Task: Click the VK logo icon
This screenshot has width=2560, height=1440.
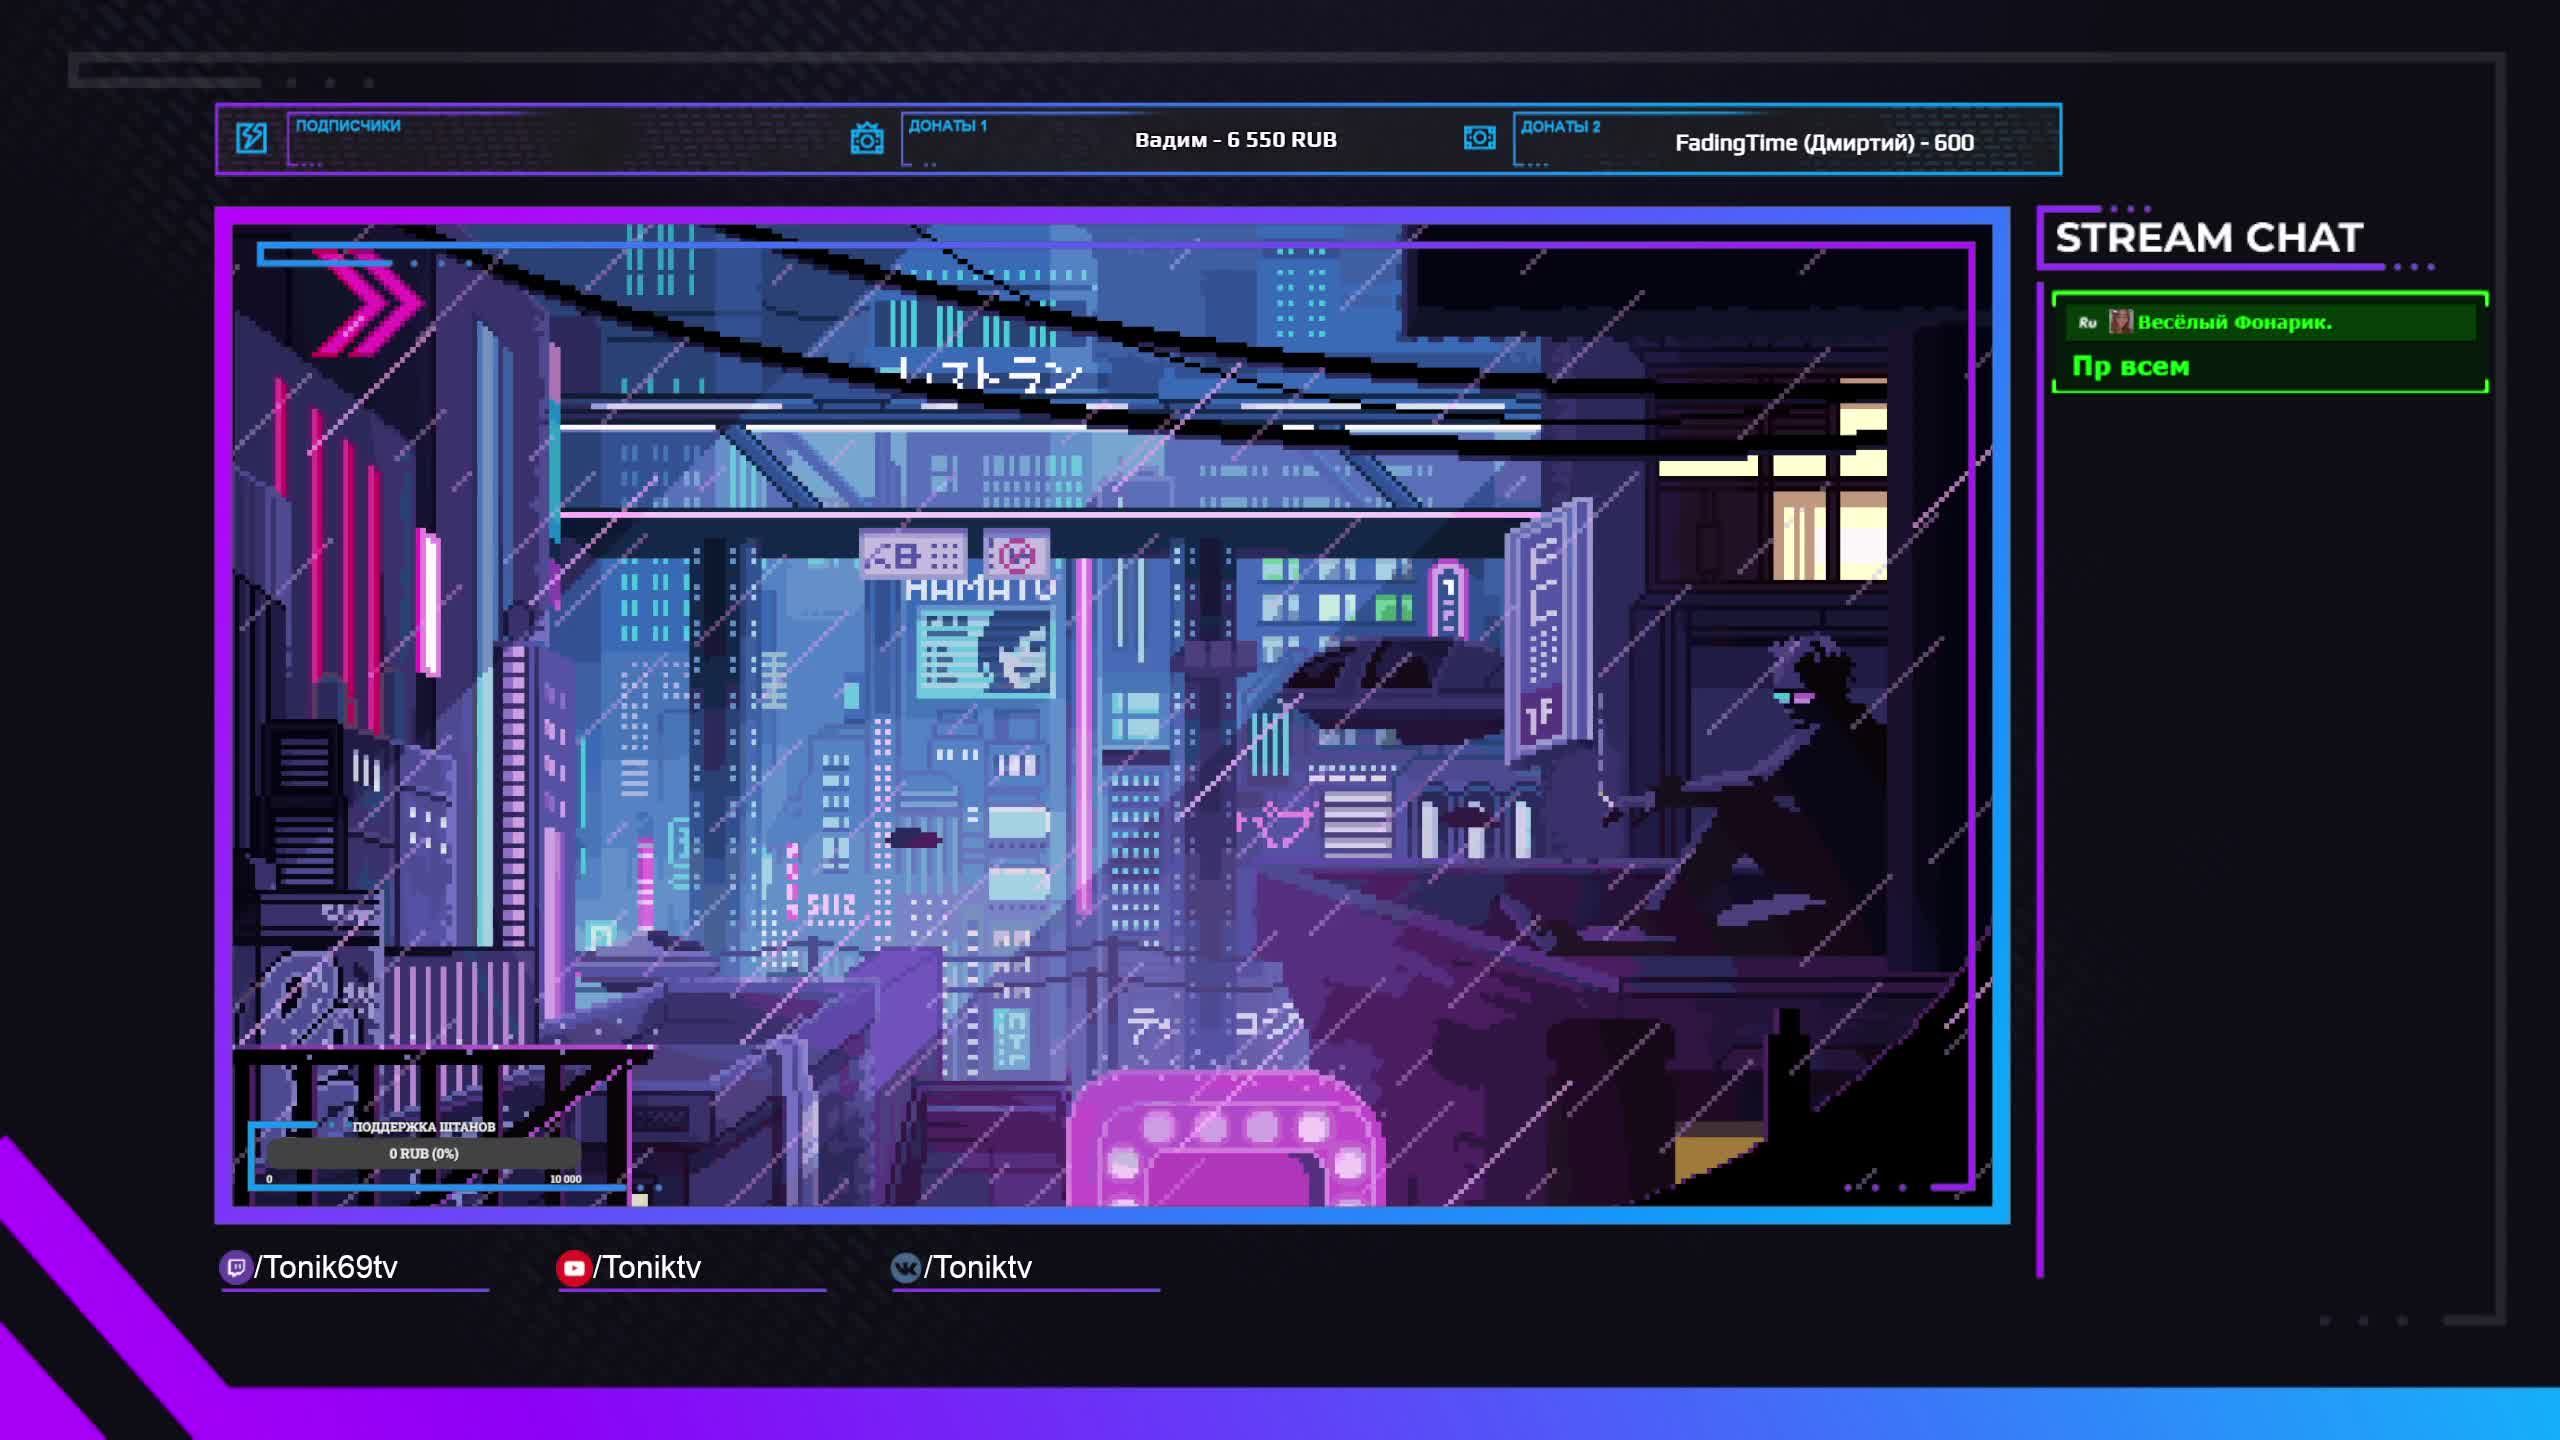Action: [905, 1268]
